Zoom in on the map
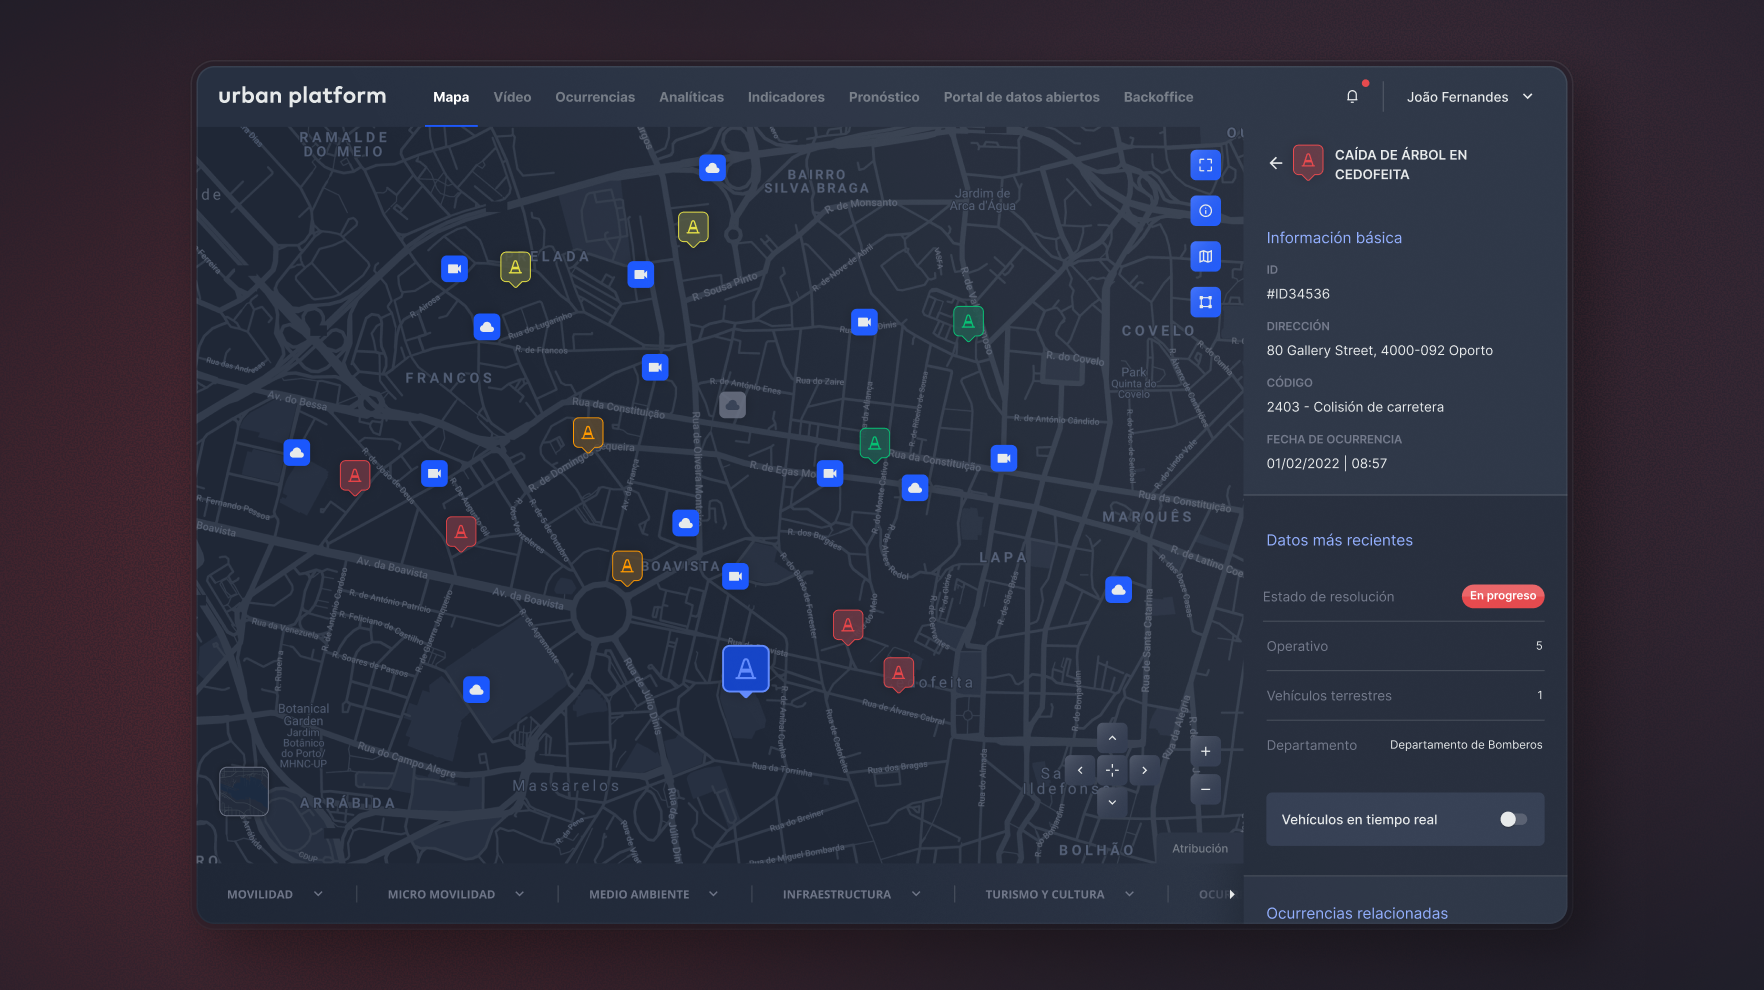This screenshot has height=990, width=1764. [x=1205, y=752]
